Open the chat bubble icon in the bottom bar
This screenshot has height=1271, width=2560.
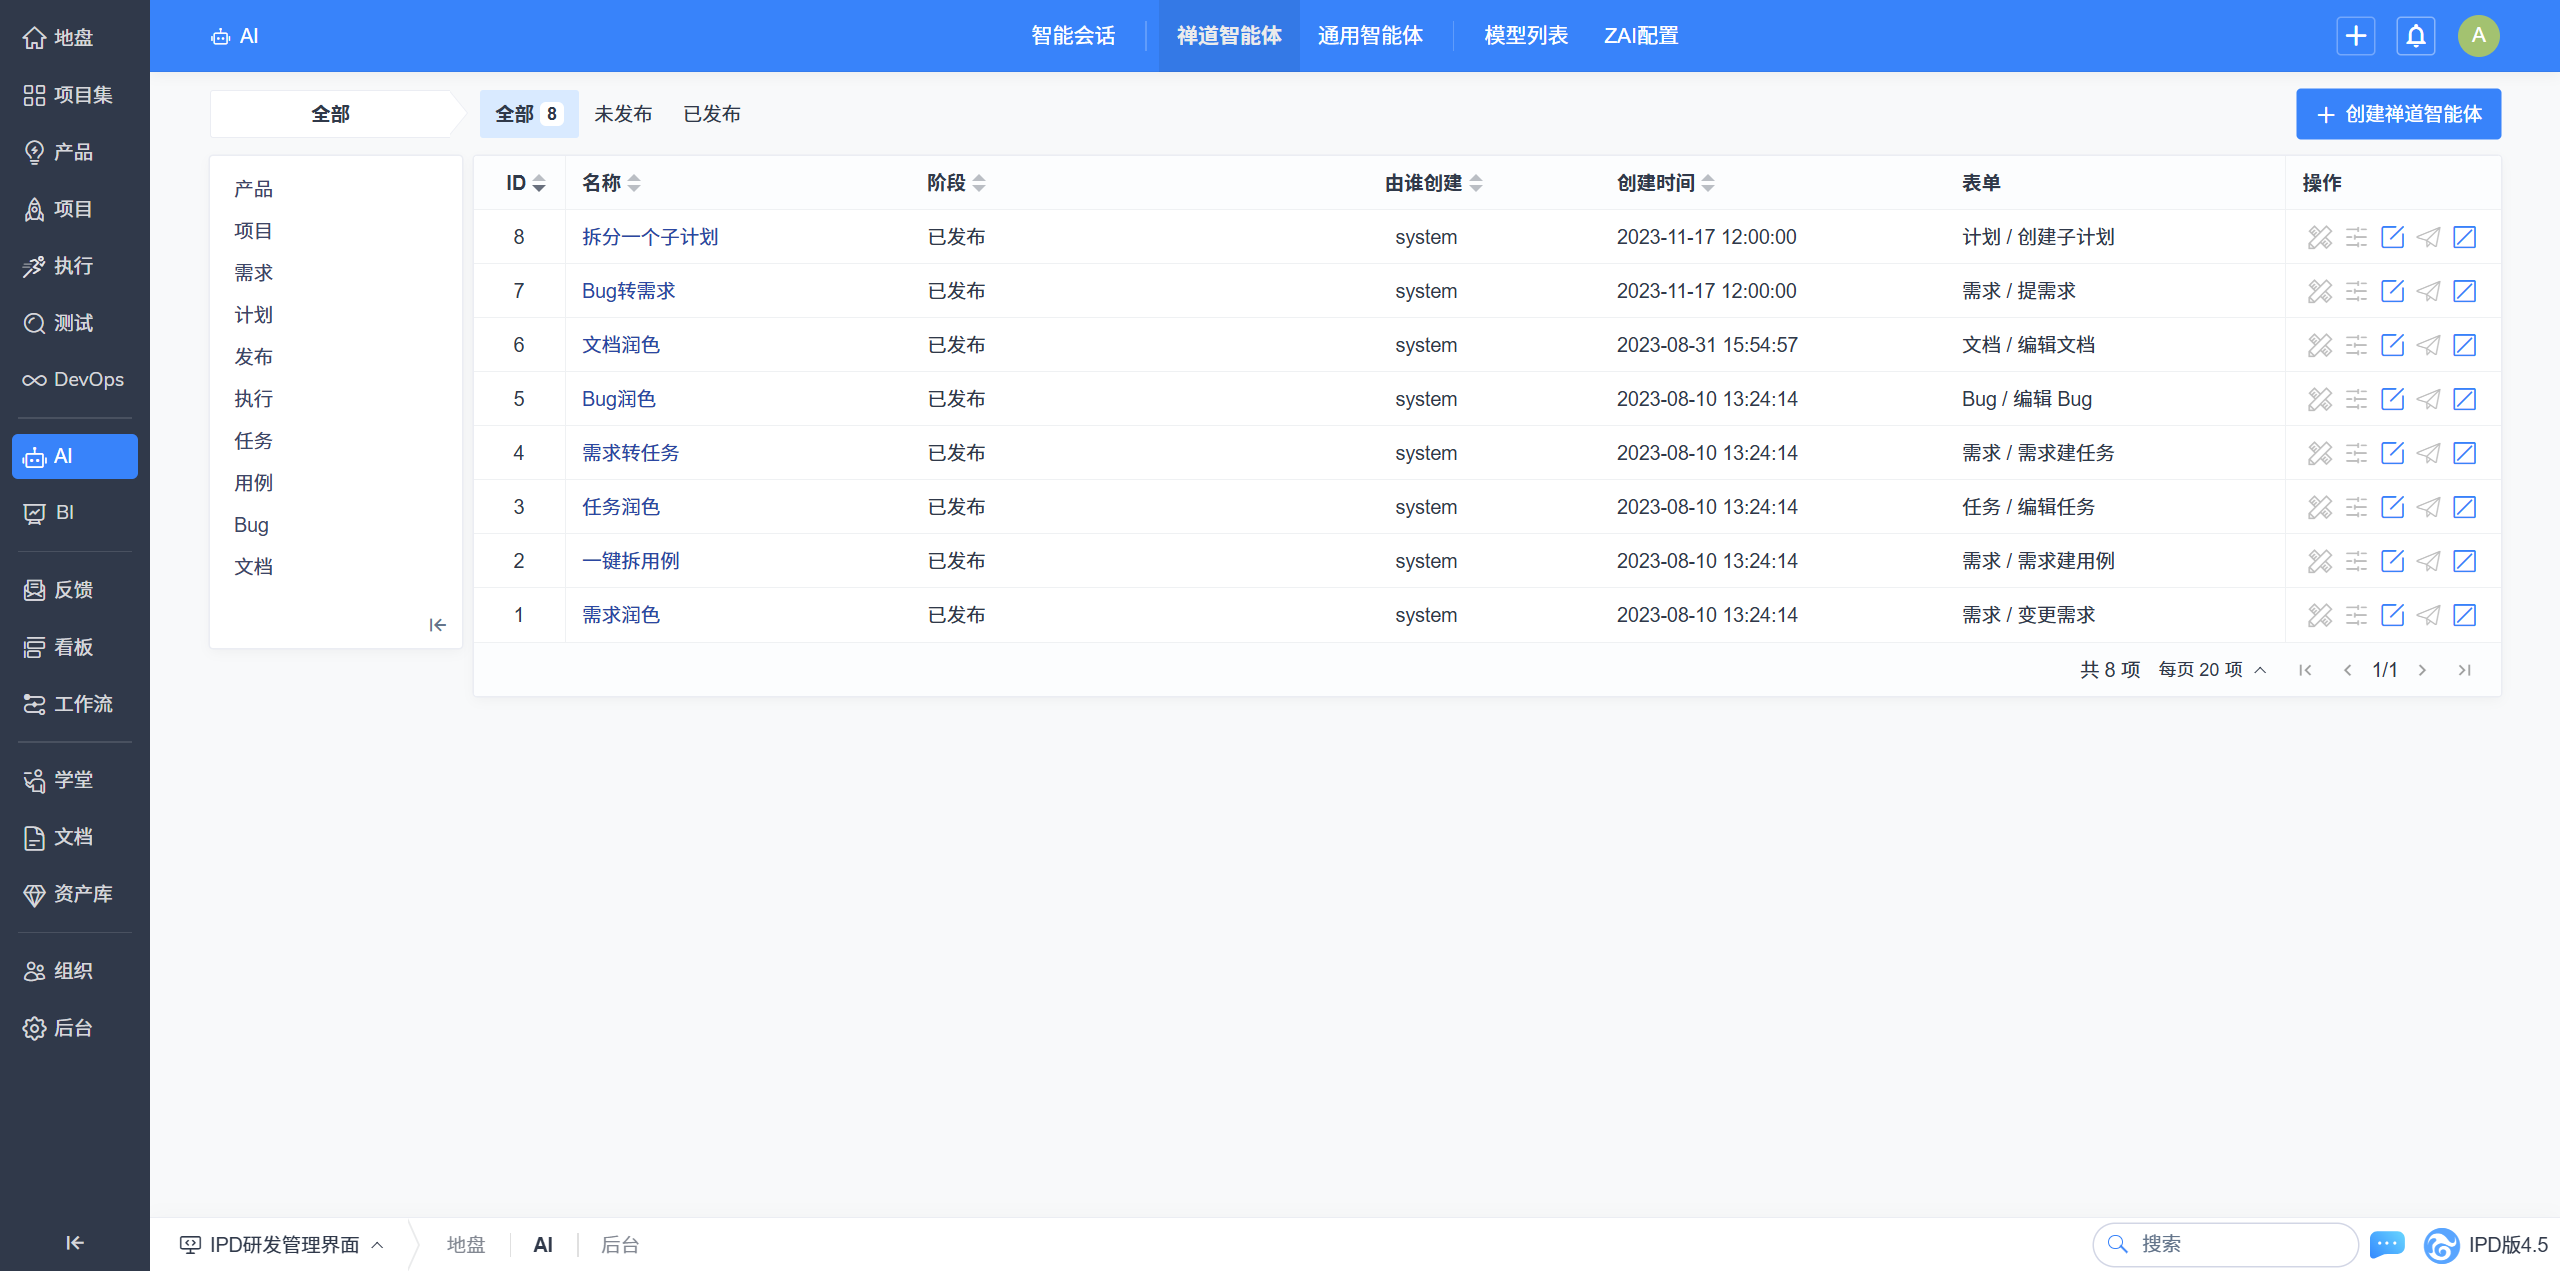(x=2387, y=1244)
